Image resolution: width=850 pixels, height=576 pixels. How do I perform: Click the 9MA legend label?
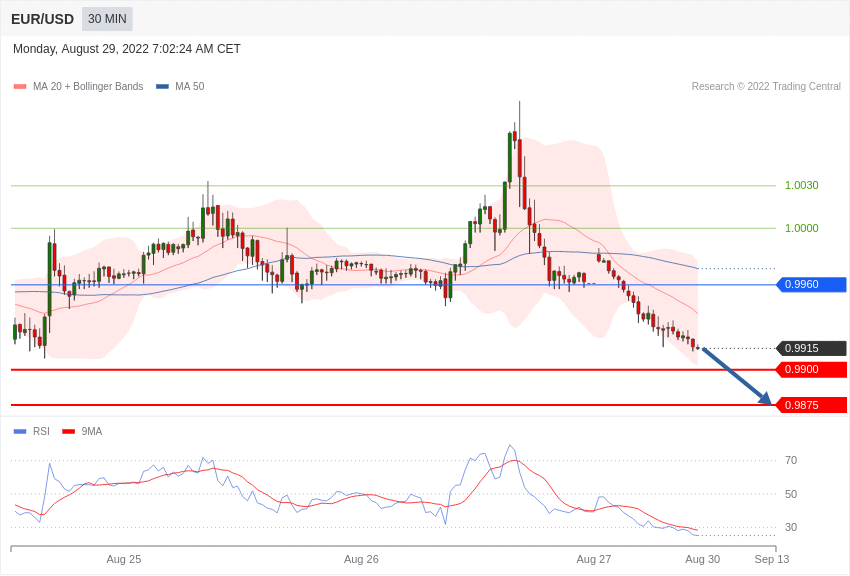coord(92,432)
